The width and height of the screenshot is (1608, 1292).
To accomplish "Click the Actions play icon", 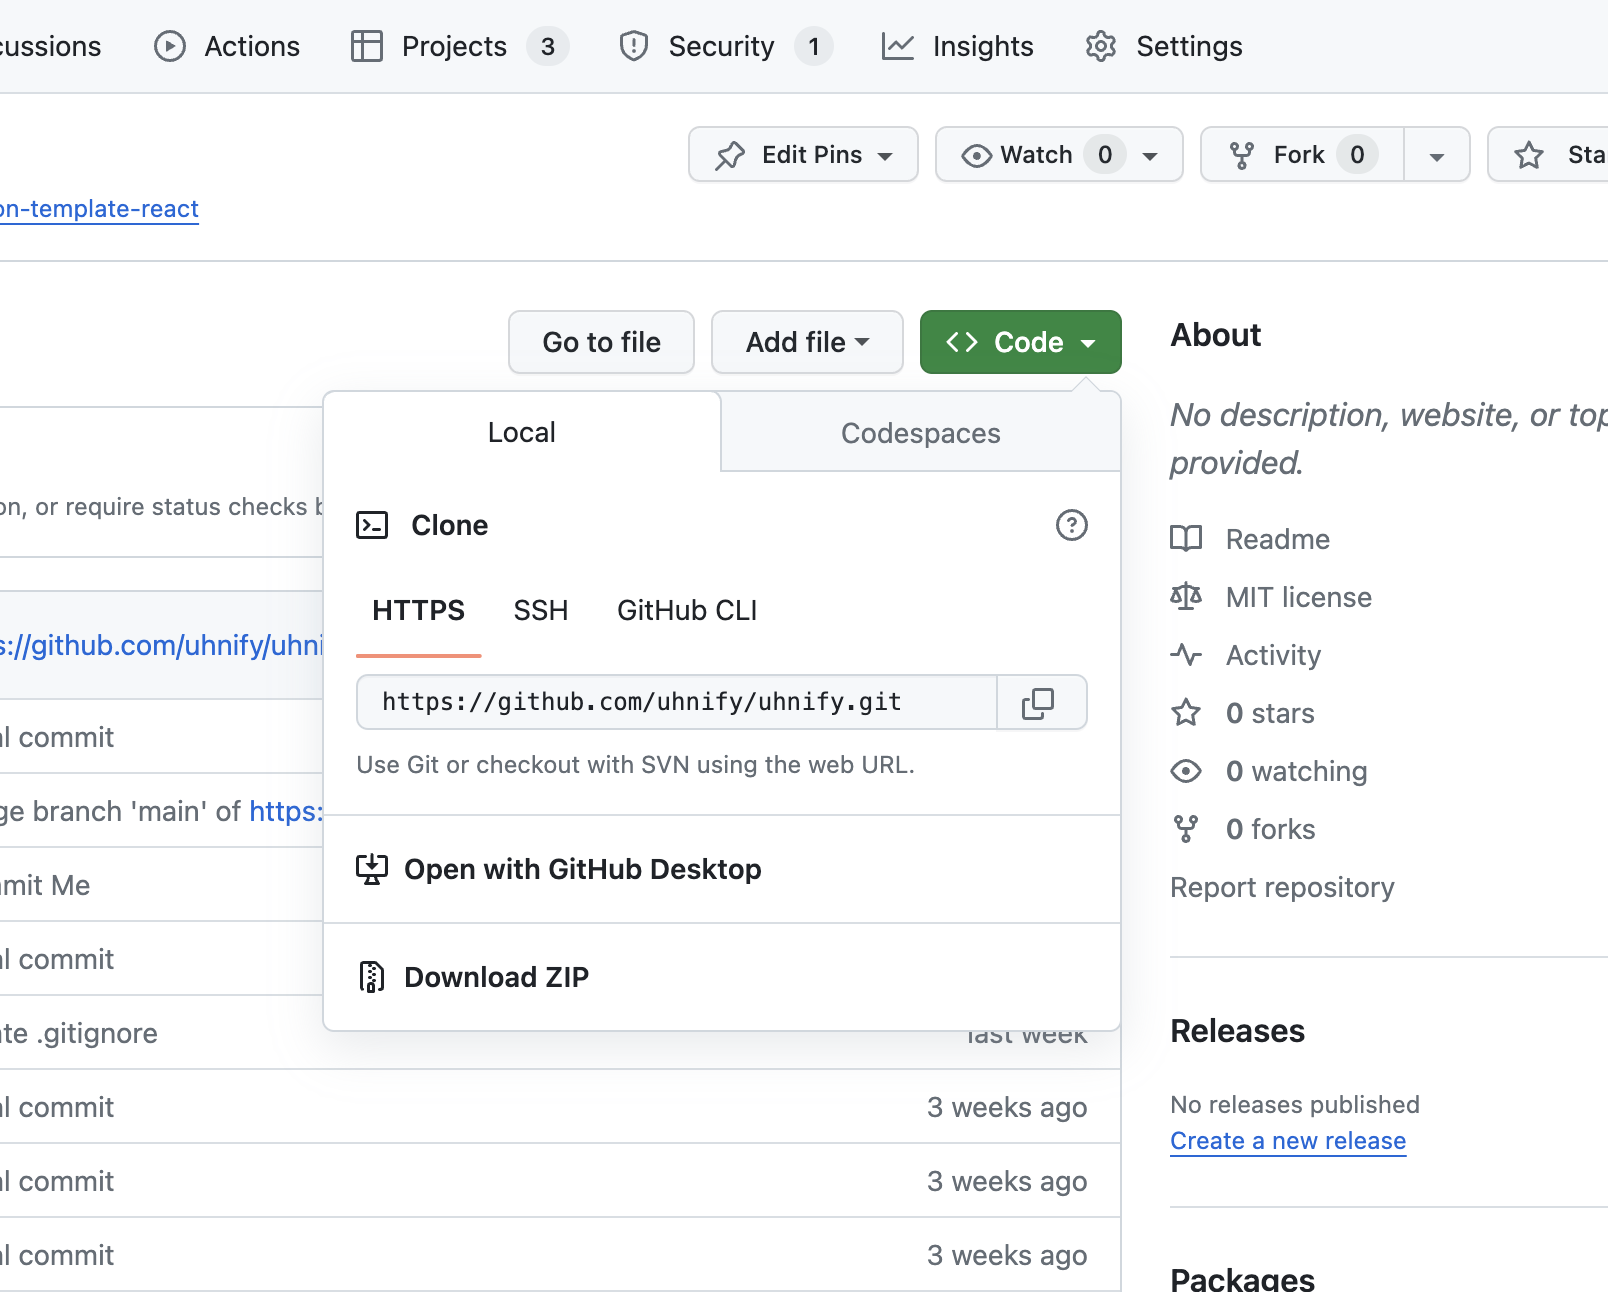I will [x=170, y=46].
